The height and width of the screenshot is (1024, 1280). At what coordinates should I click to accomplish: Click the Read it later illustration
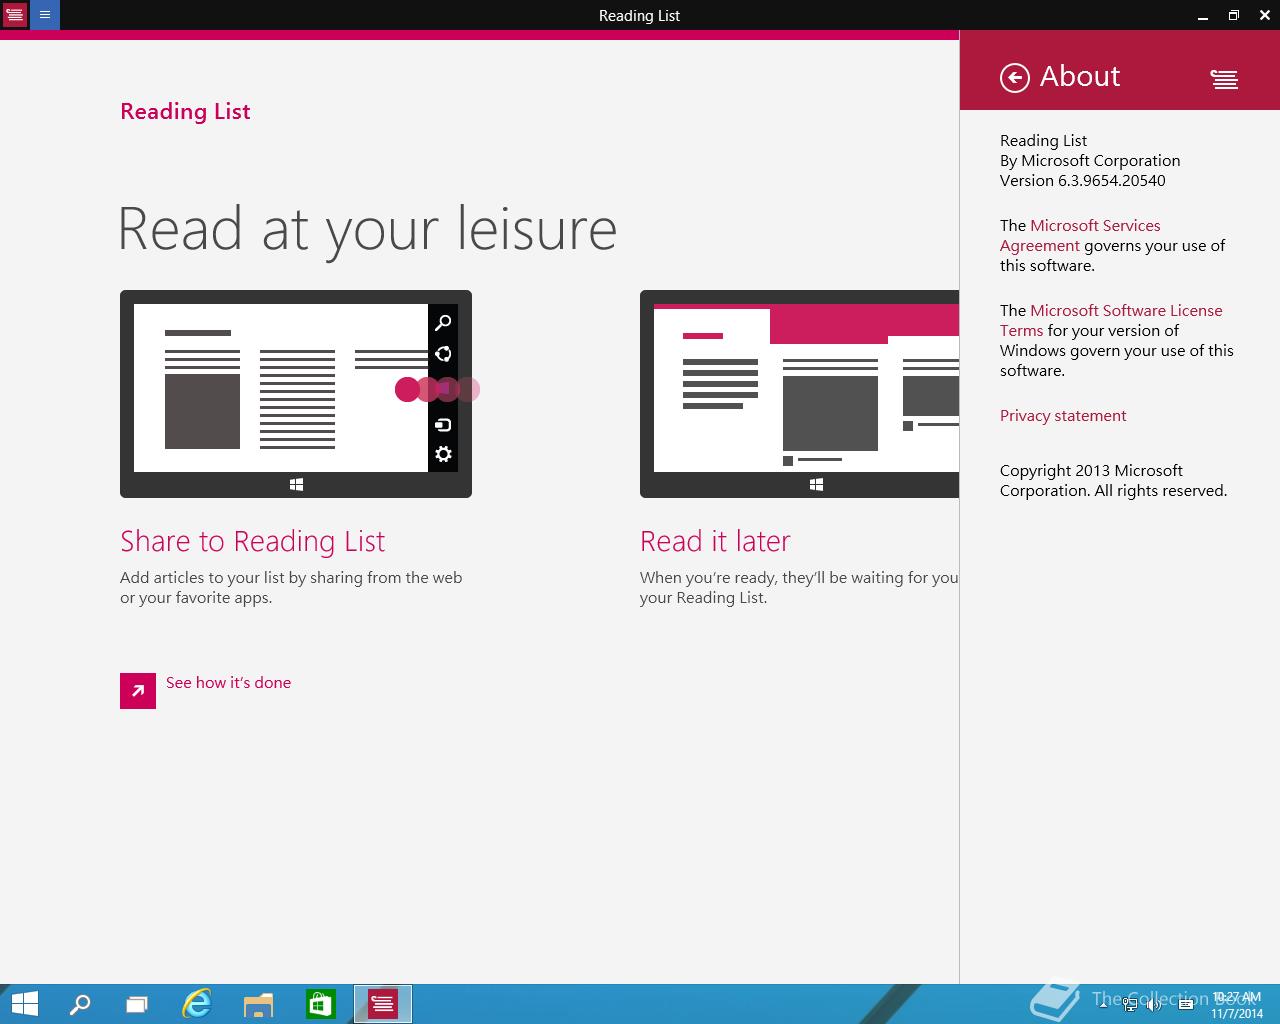tap(799, 394)
